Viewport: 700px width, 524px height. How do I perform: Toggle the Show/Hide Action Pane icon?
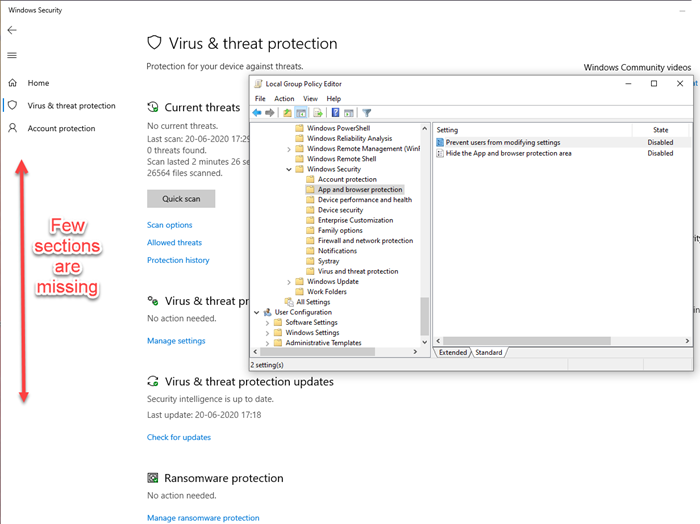[x=349, y=112]
